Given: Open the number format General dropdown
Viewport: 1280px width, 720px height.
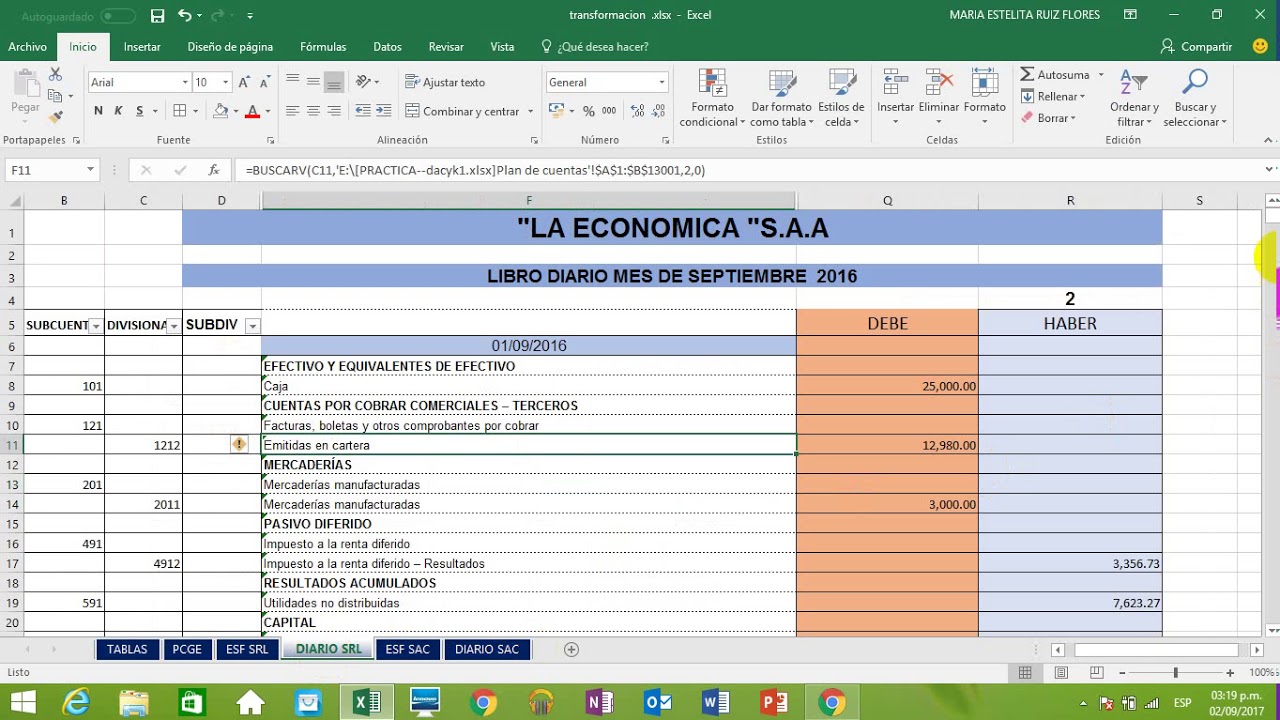Looking at the screenshot, I should coord(661,83).
